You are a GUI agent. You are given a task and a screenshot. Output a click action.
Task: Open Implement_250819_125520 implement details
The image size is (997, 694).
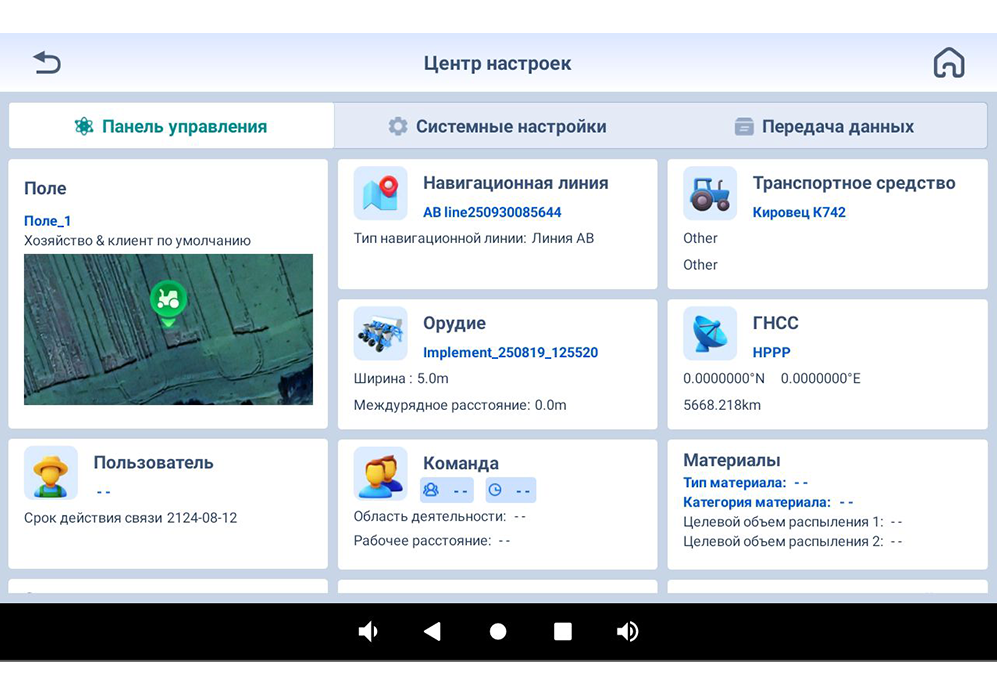511,352
